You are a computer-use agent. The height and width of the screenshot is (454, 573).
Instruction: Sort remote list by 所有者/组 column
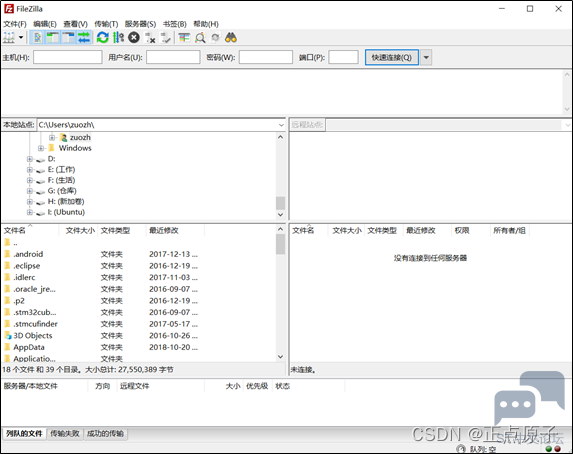[x=509, y=231]
